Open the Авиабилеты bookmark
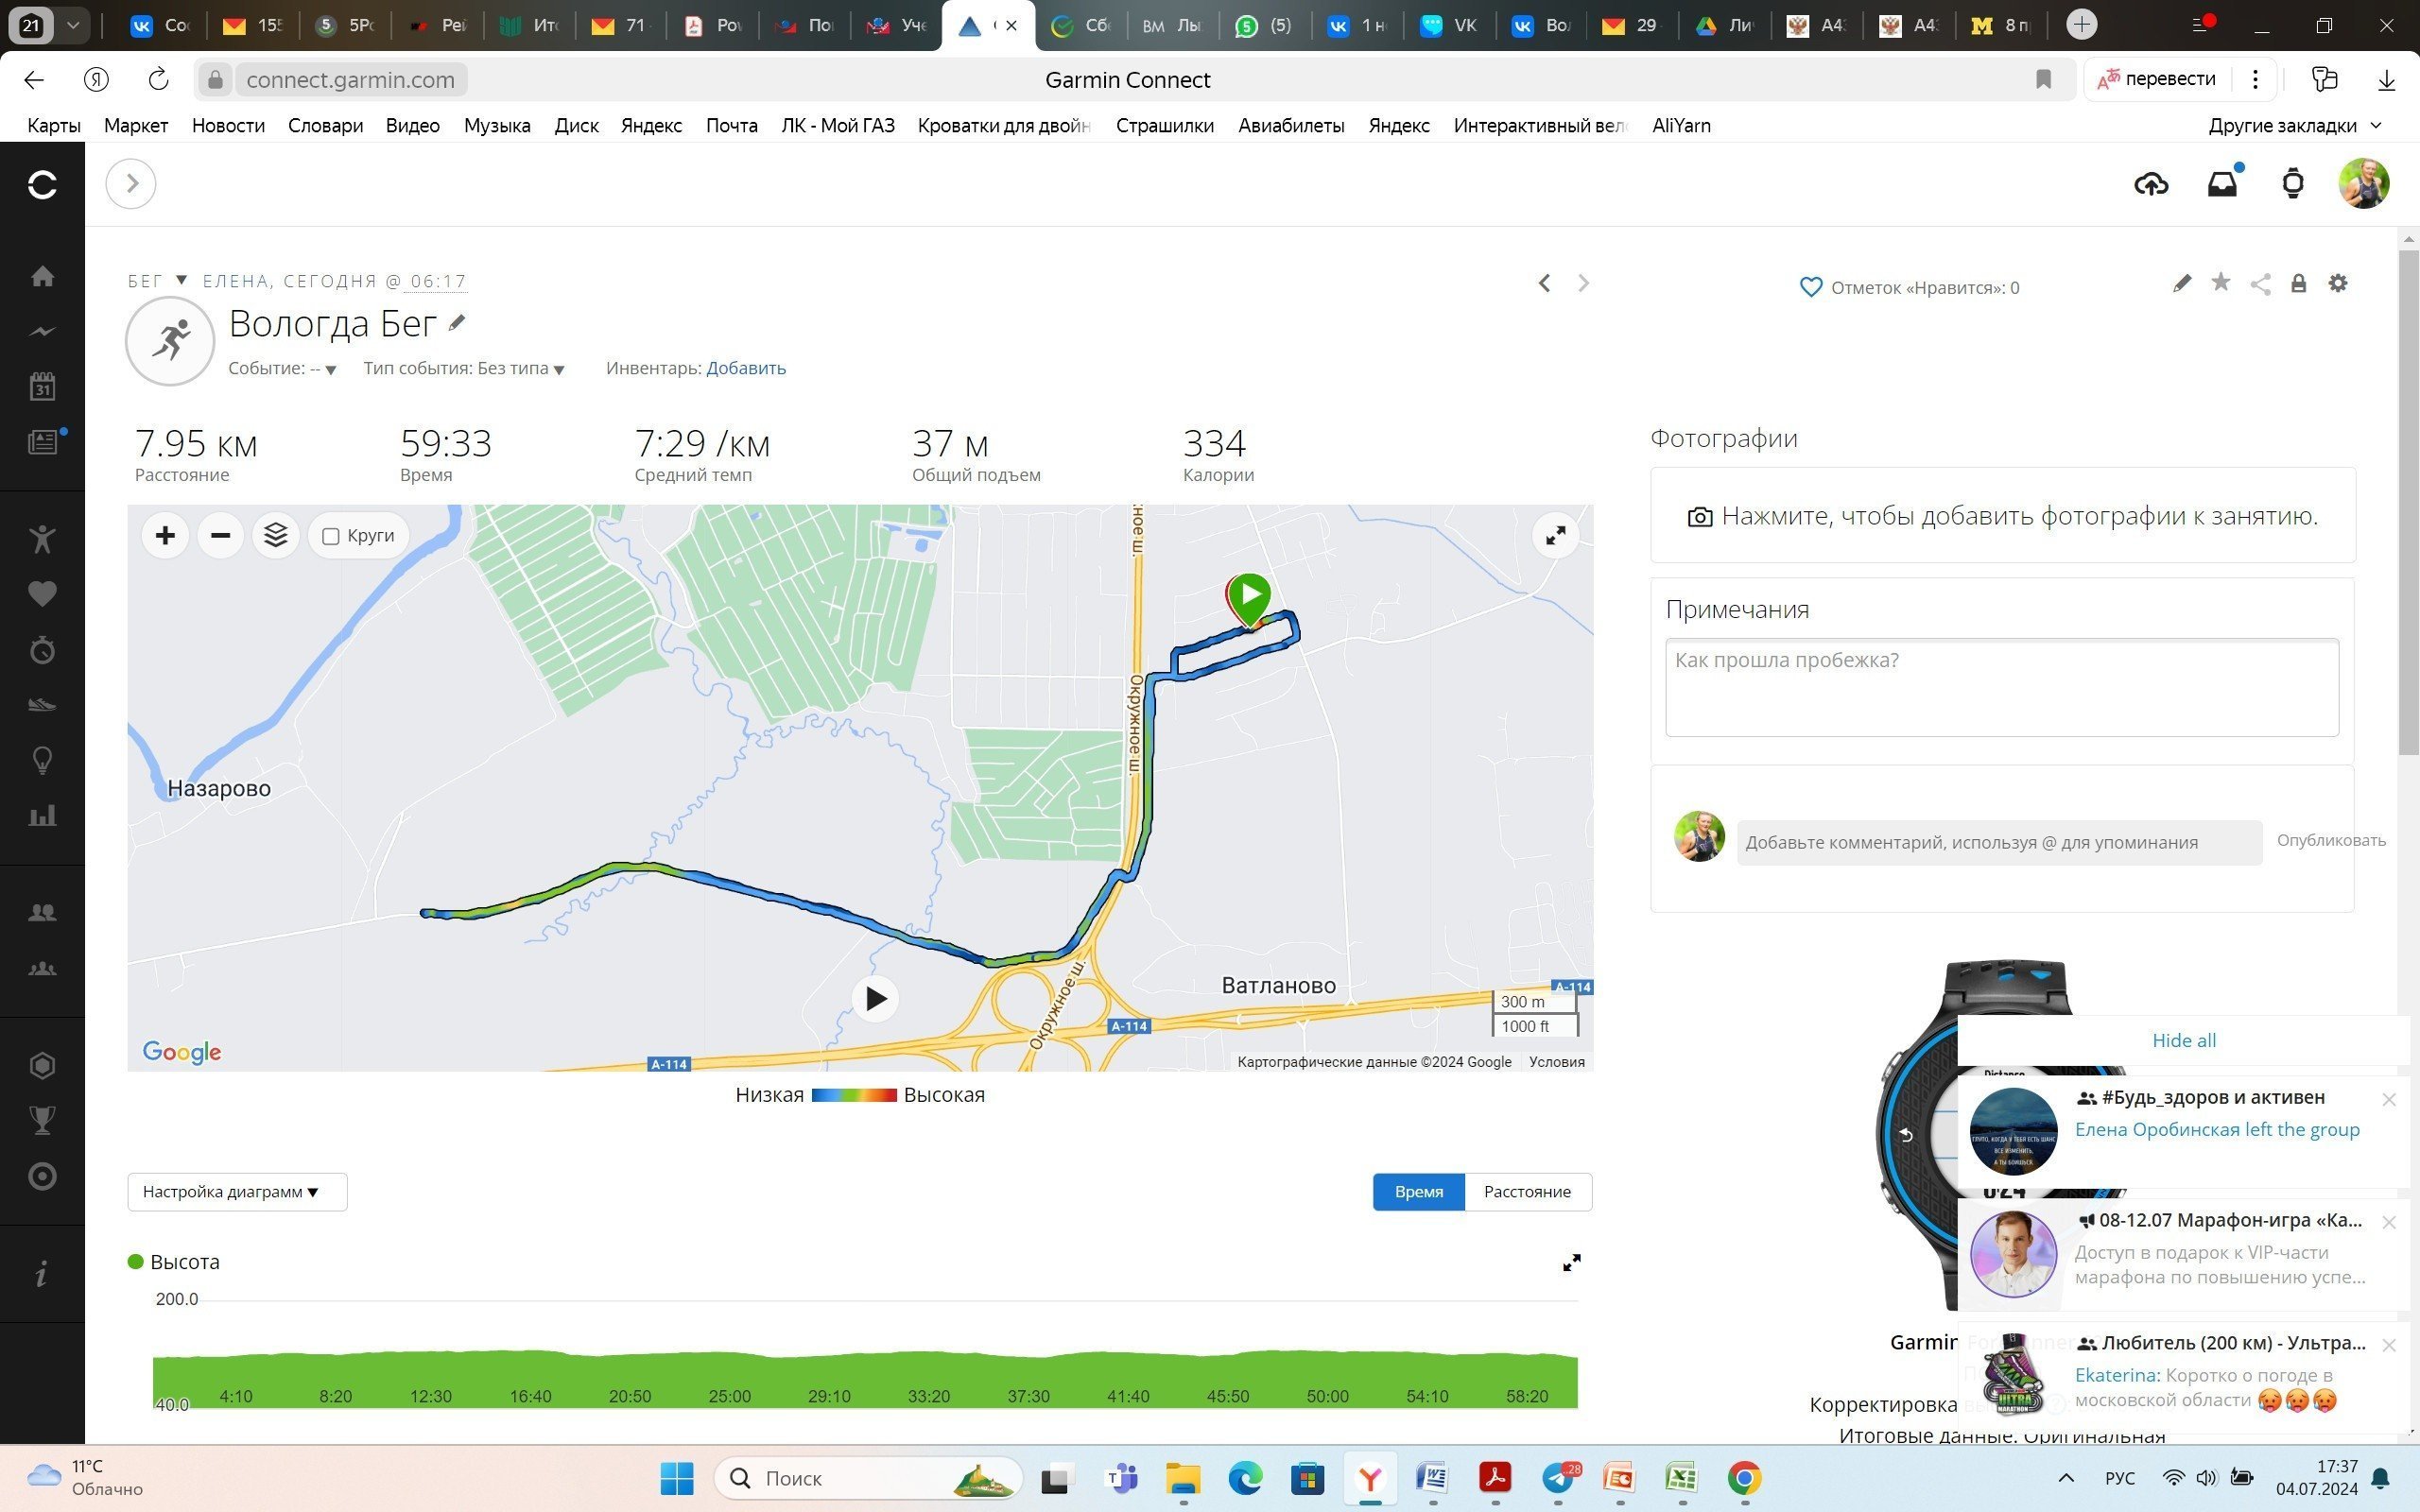The width and height of the screenshot is (2420, 1512). [1291, 126]
